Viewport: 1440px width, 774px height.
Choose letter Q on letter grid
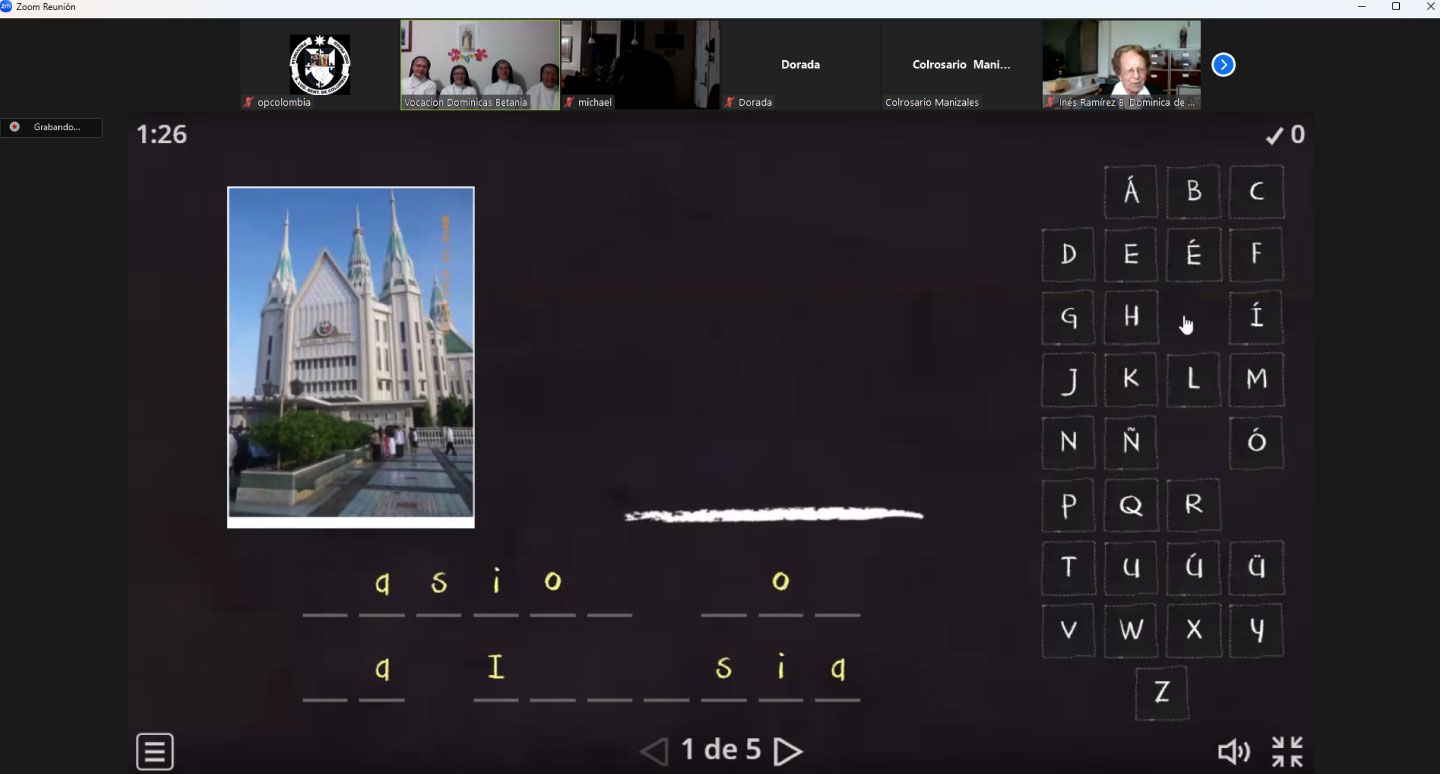[1131, 505]
